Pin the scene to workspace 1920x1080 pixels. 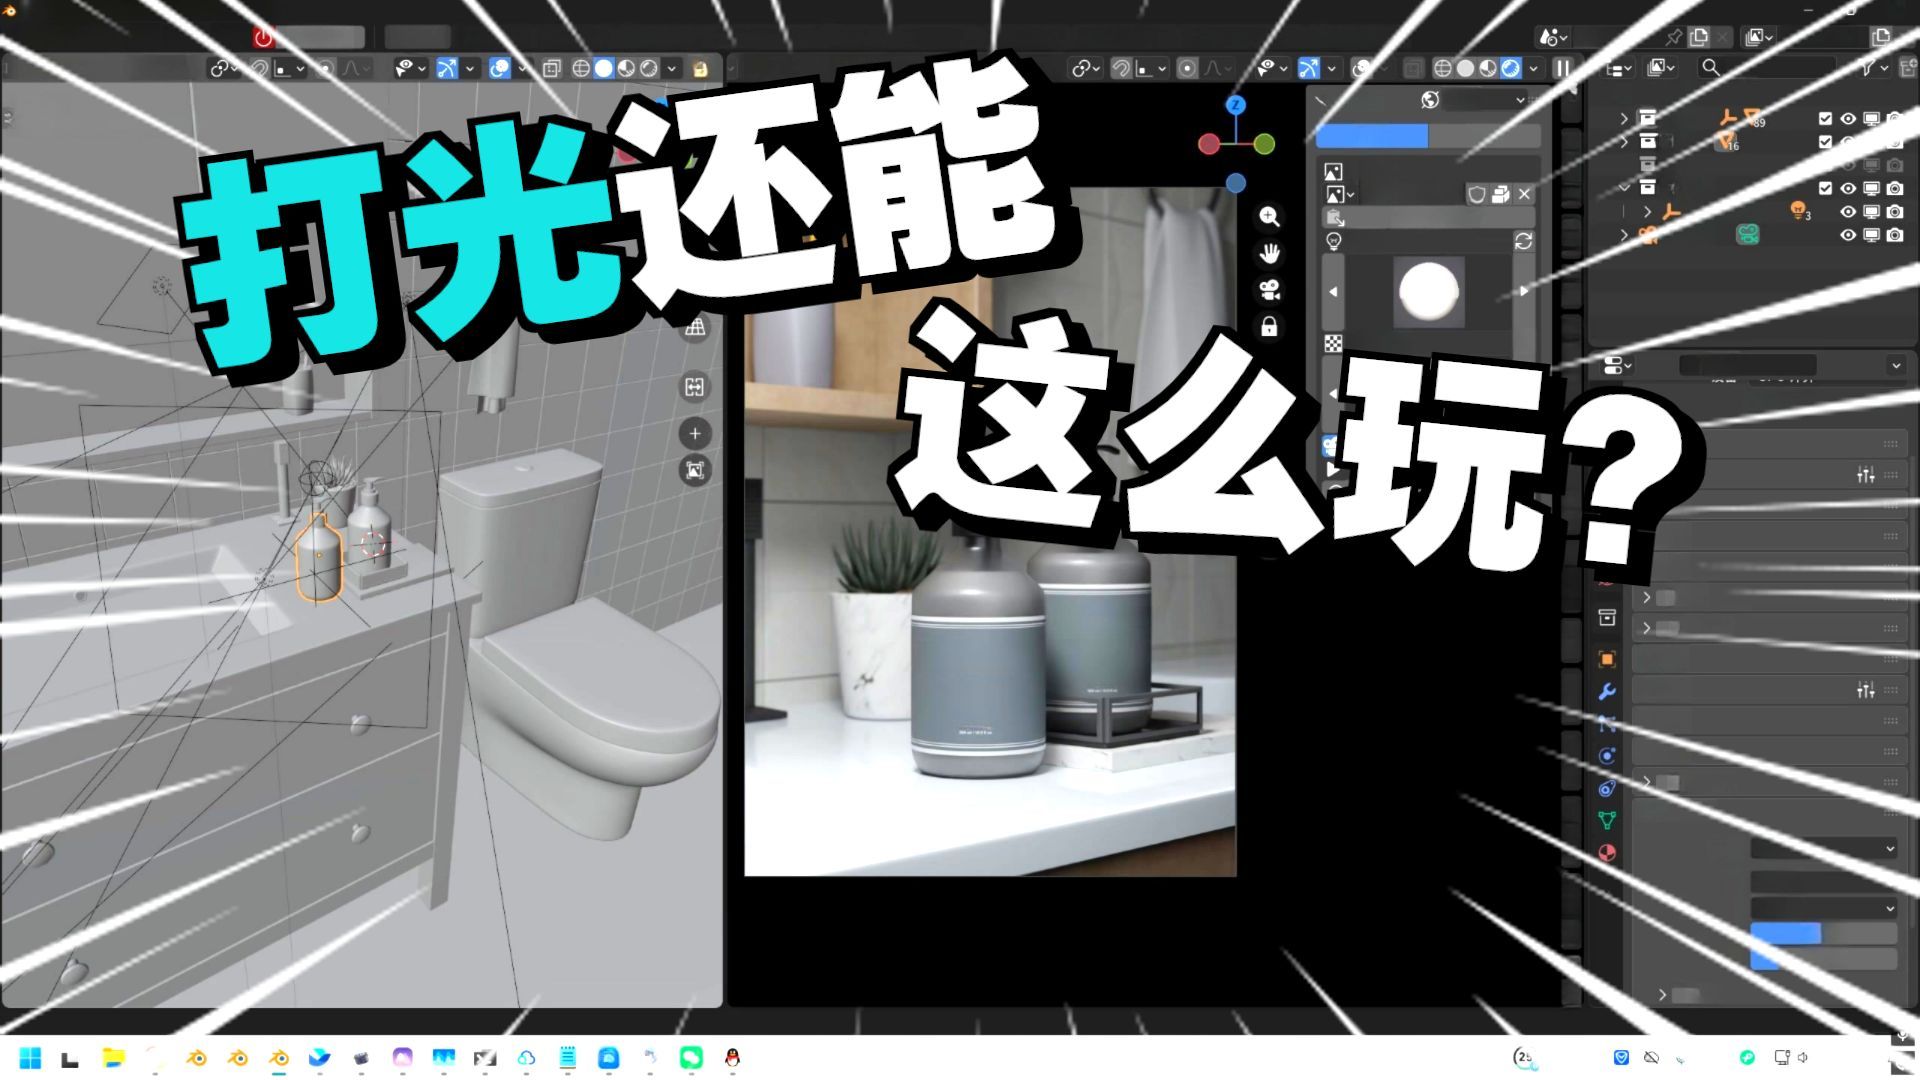coord(1674,37)
